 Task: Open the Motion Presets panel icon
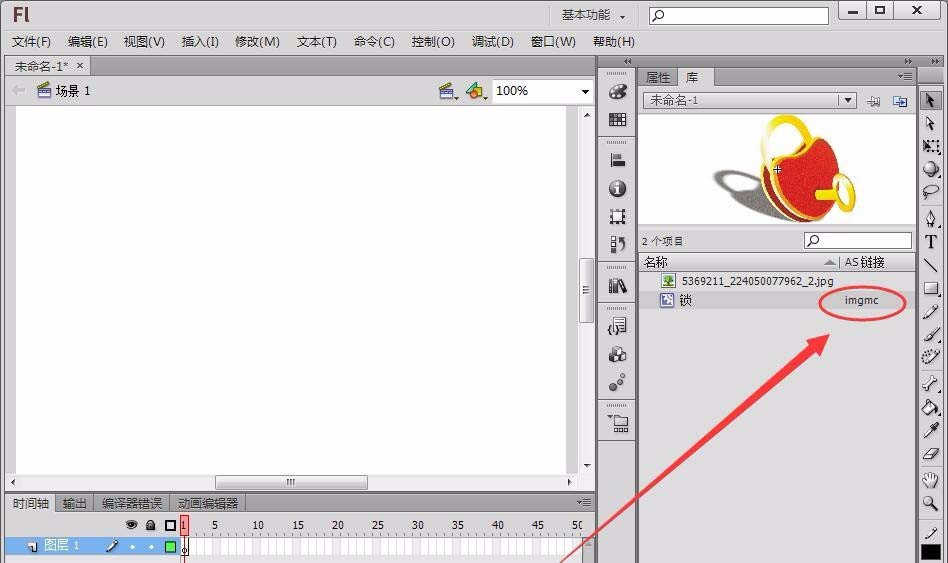pos(617,382)
